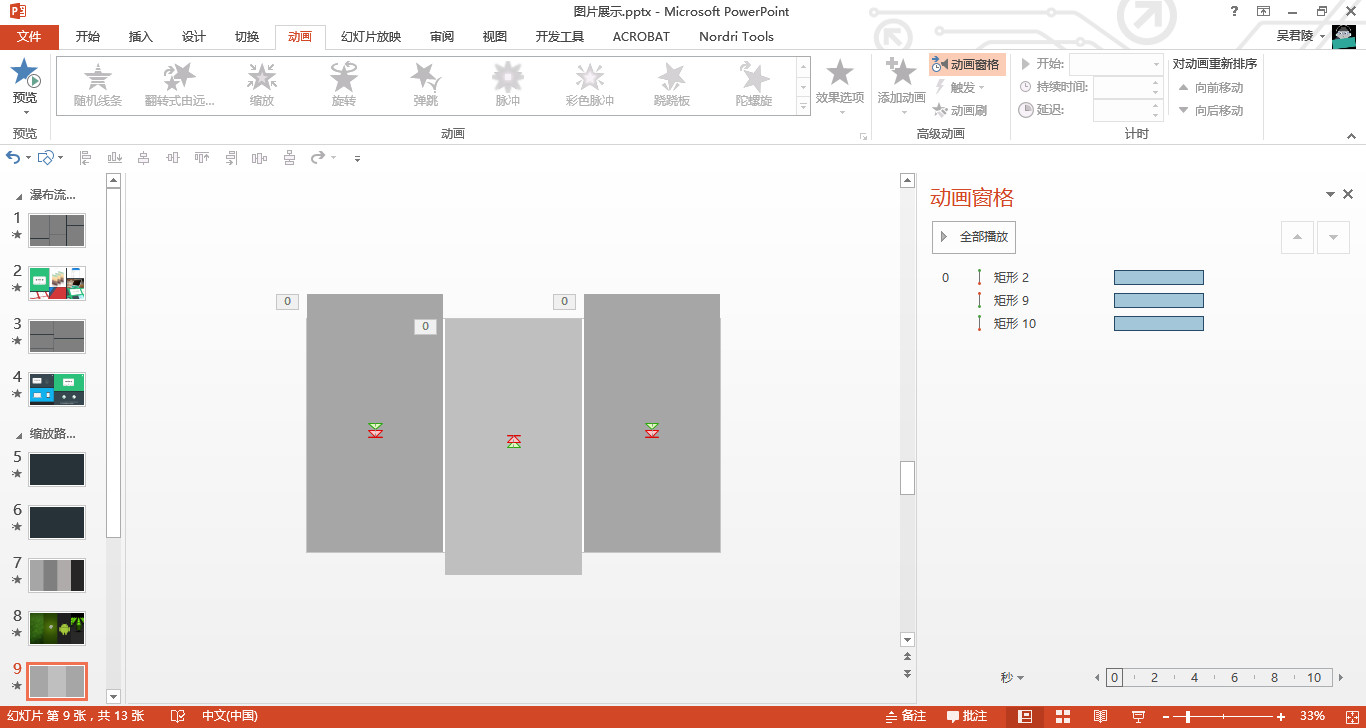The image size is (1366, 728).
Task: Toggle the 动画窗格 animation pane button
Action: [966, 65]
